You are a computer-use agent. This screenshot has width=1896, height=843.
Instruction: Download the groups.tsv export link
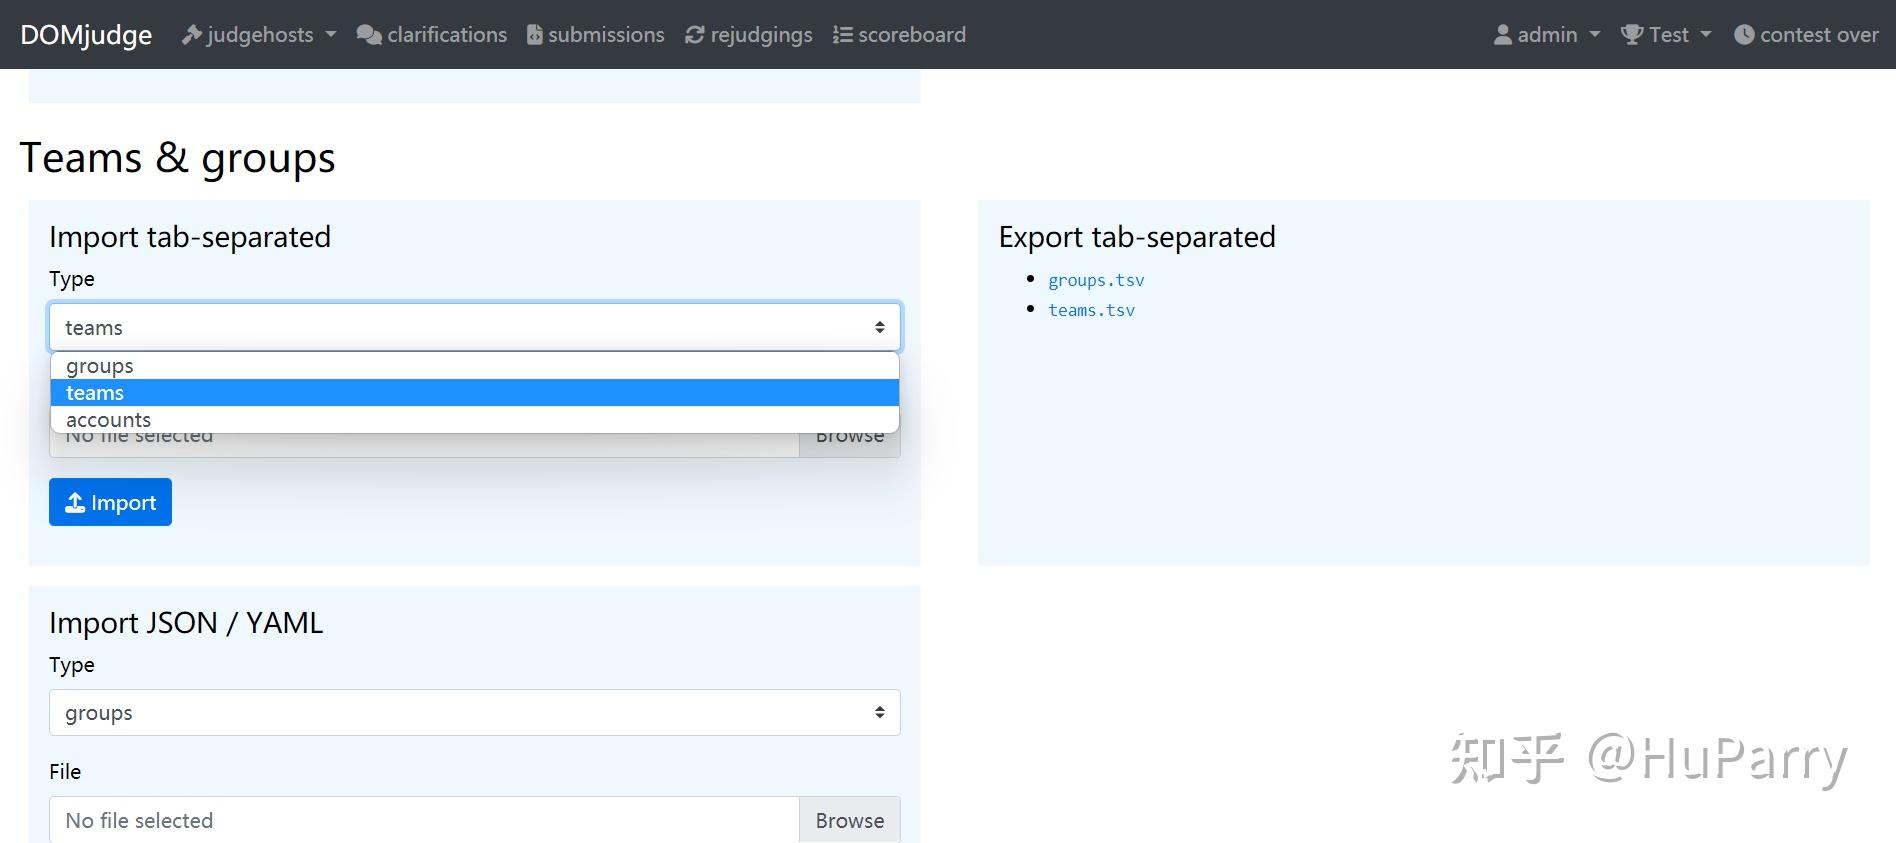1096,280
